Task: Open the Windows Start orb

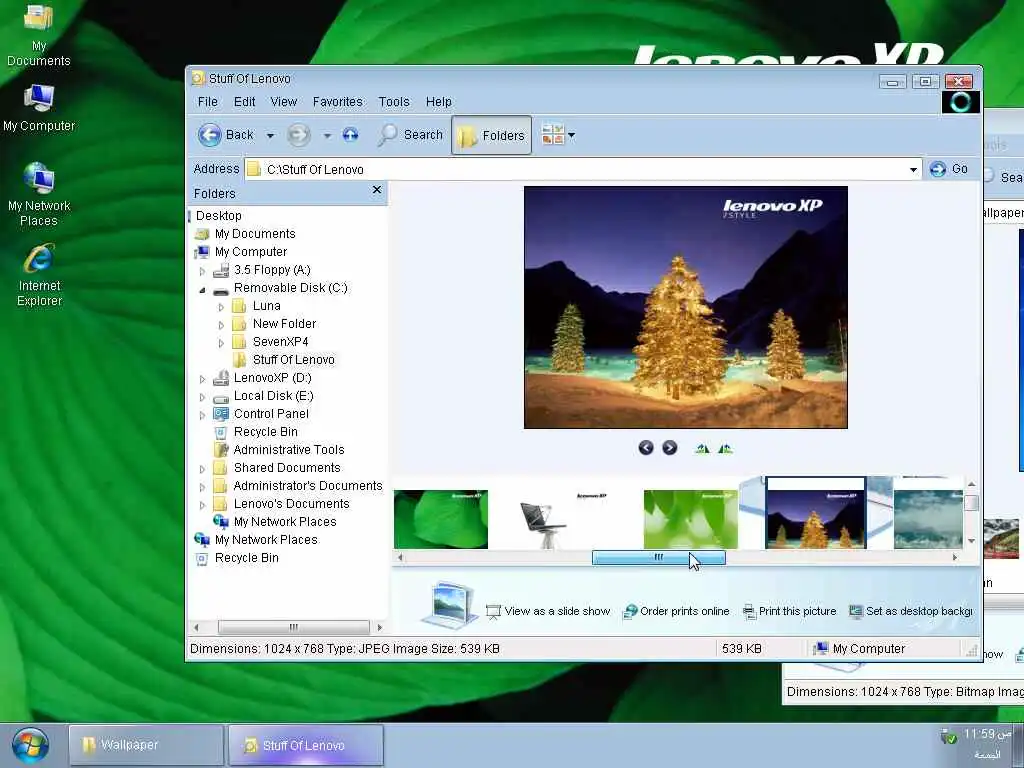Action: [30, 745]
